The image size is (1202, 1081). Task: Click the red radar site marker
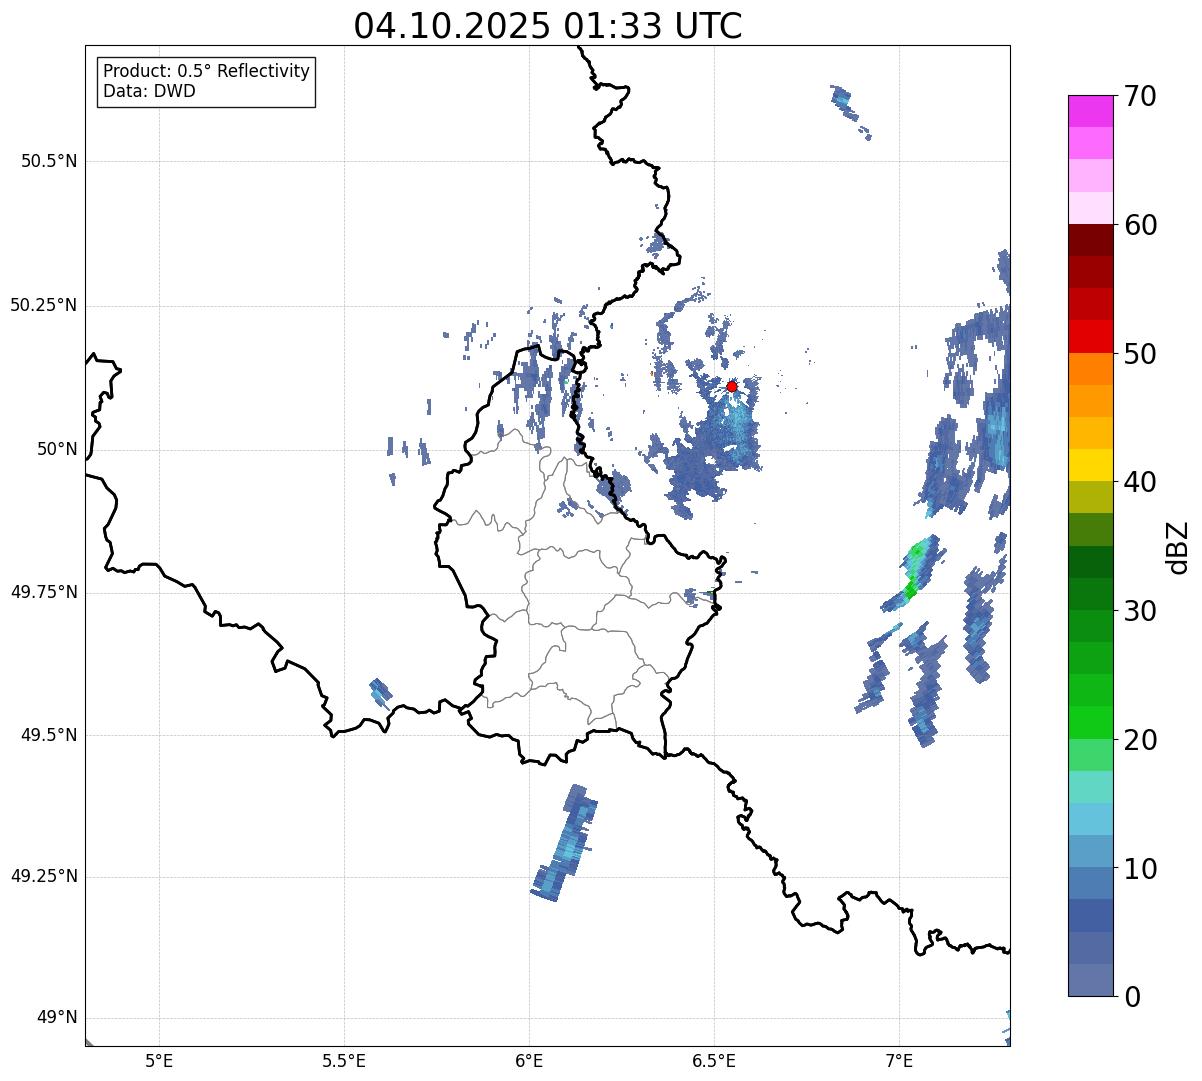pos(732,386)
